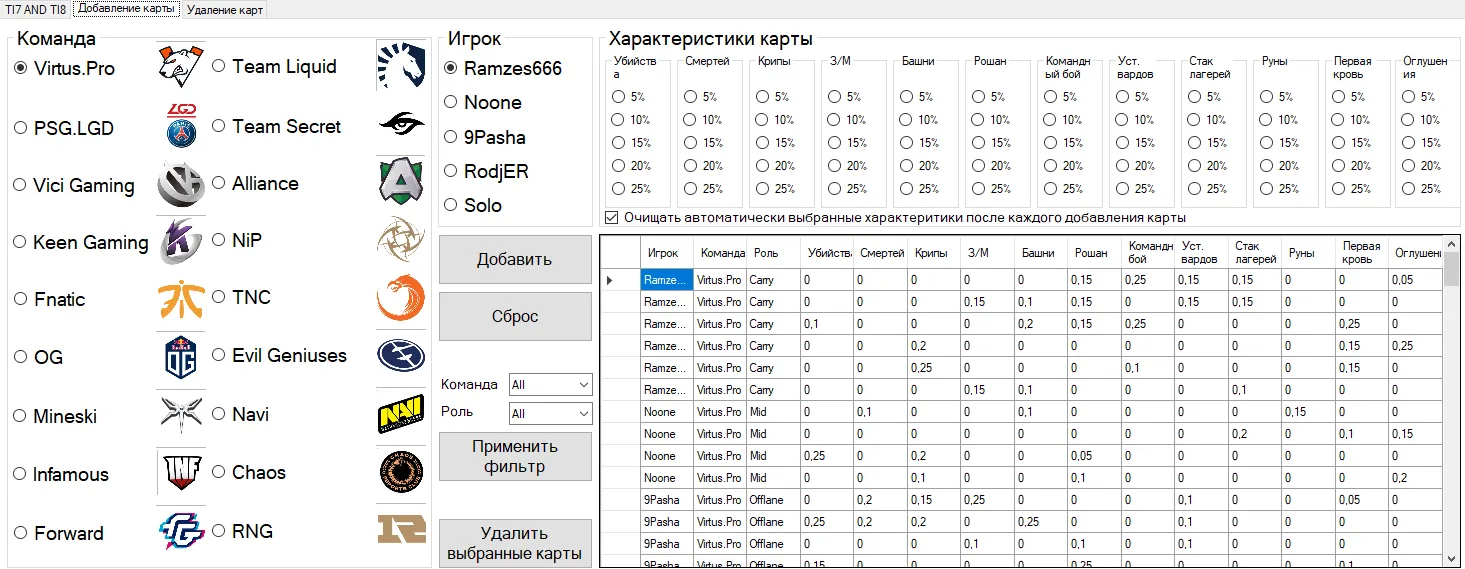This screenshot has width=1465, height=569.
Task: Select first table row via its arrow header
Action: 620,280
